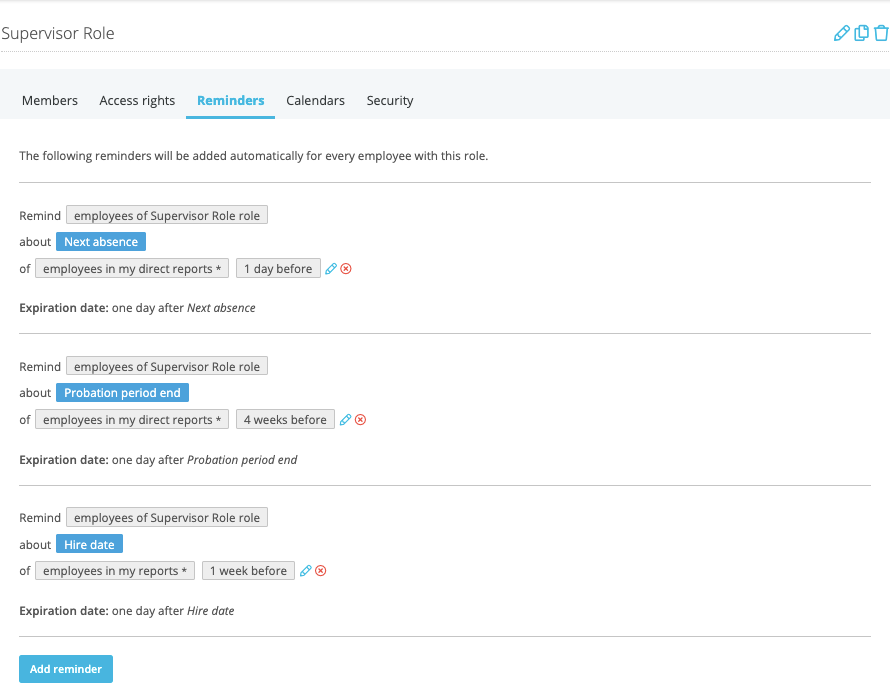Click the '1 day before' timing field
890x697 pixels.
[278, 269]
